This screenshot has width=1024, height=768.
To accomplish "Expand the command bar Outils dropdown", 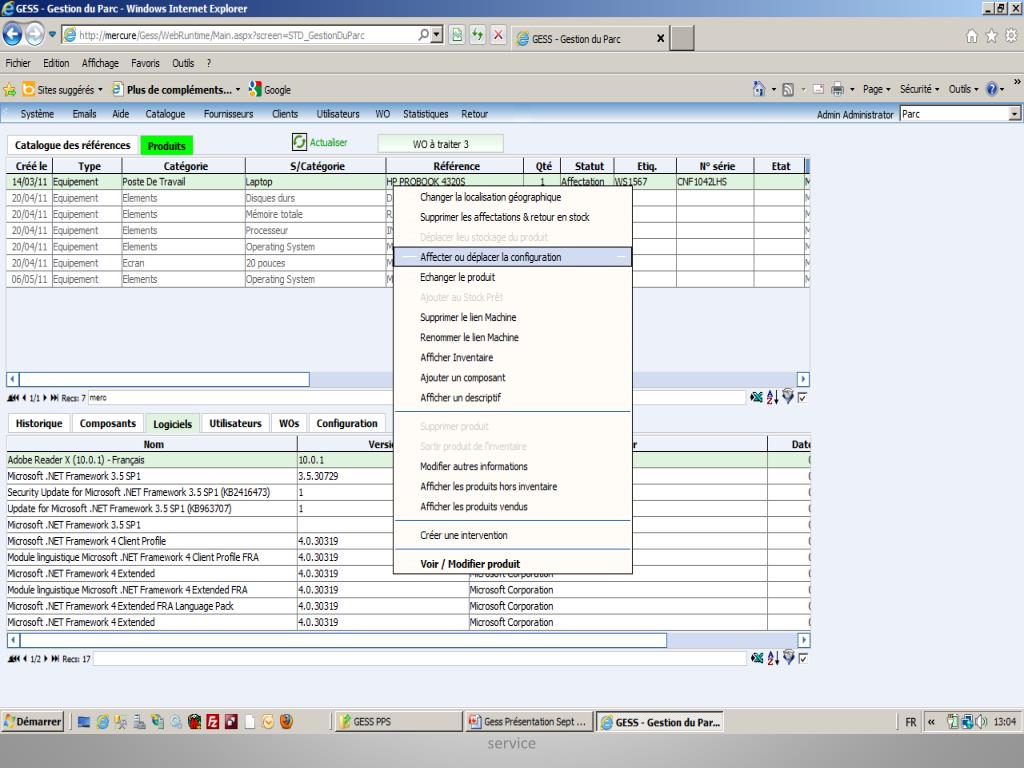I will pyautogui.click(x=963, y=89).
